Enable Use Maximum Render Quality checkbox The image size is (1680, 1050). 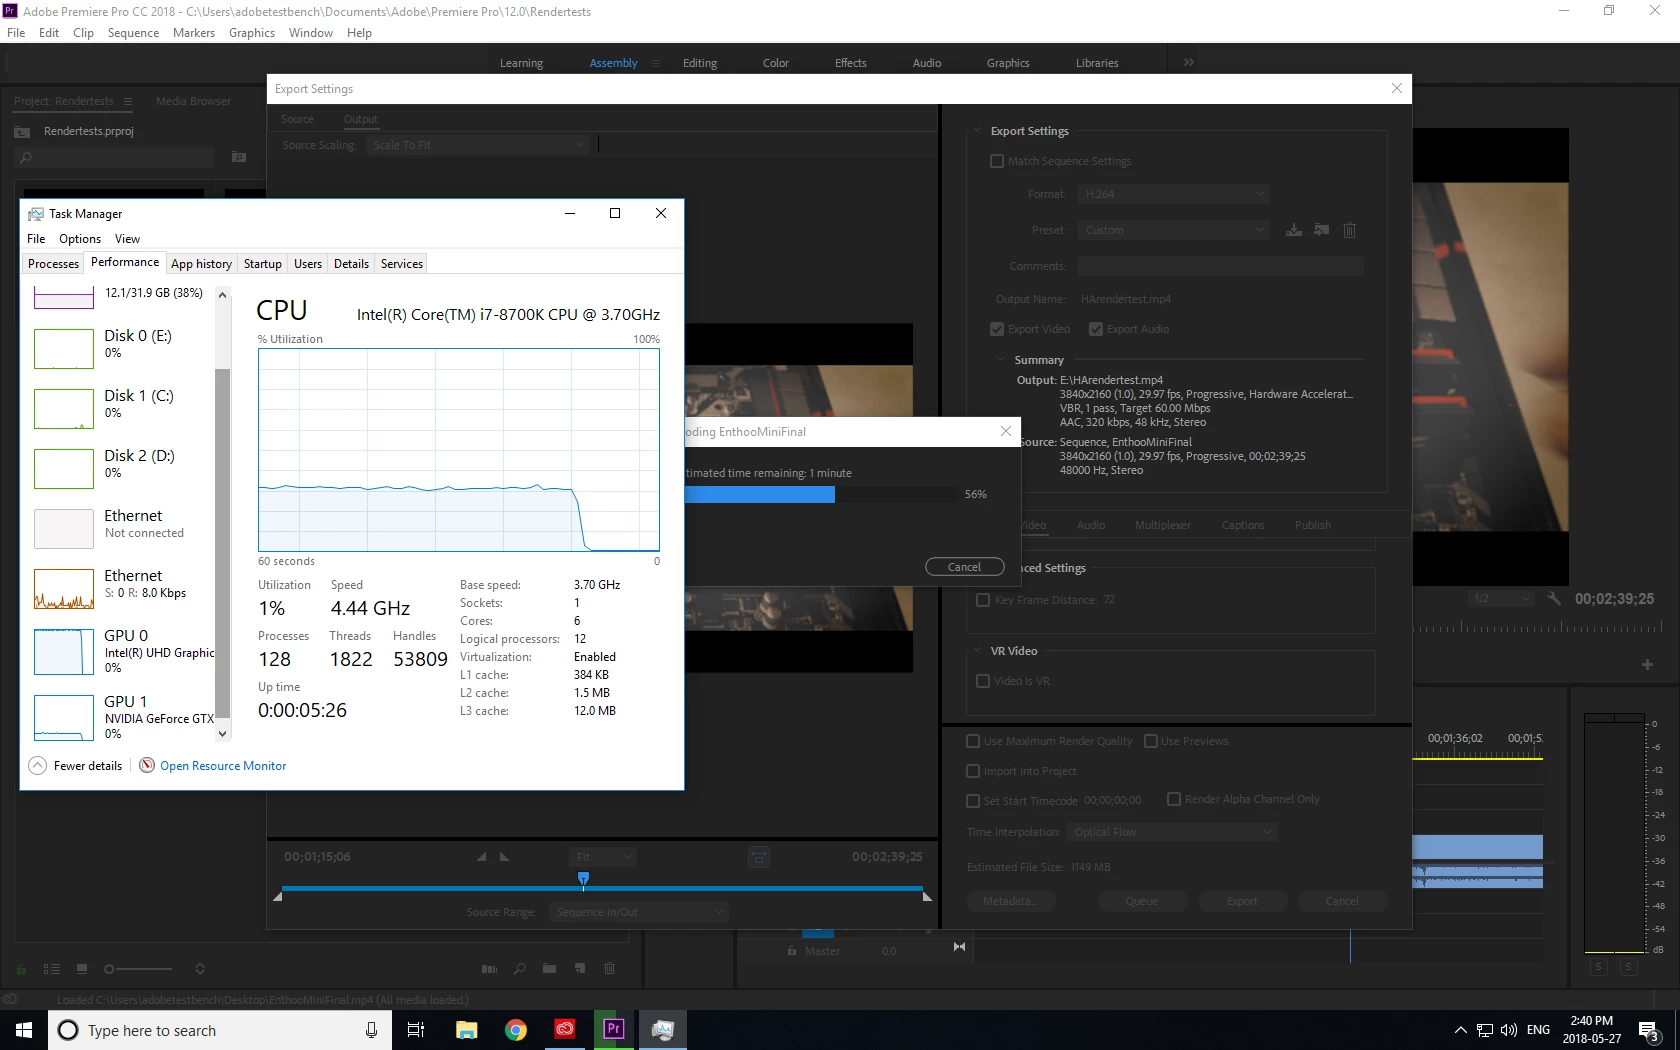[973, 741]
